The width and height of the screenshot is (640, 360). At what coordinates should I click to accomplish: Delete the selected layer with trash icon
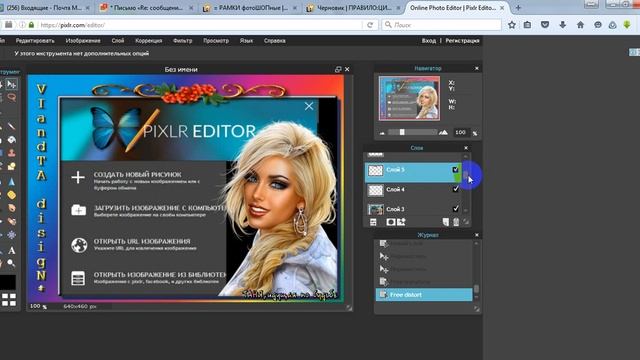456,222
